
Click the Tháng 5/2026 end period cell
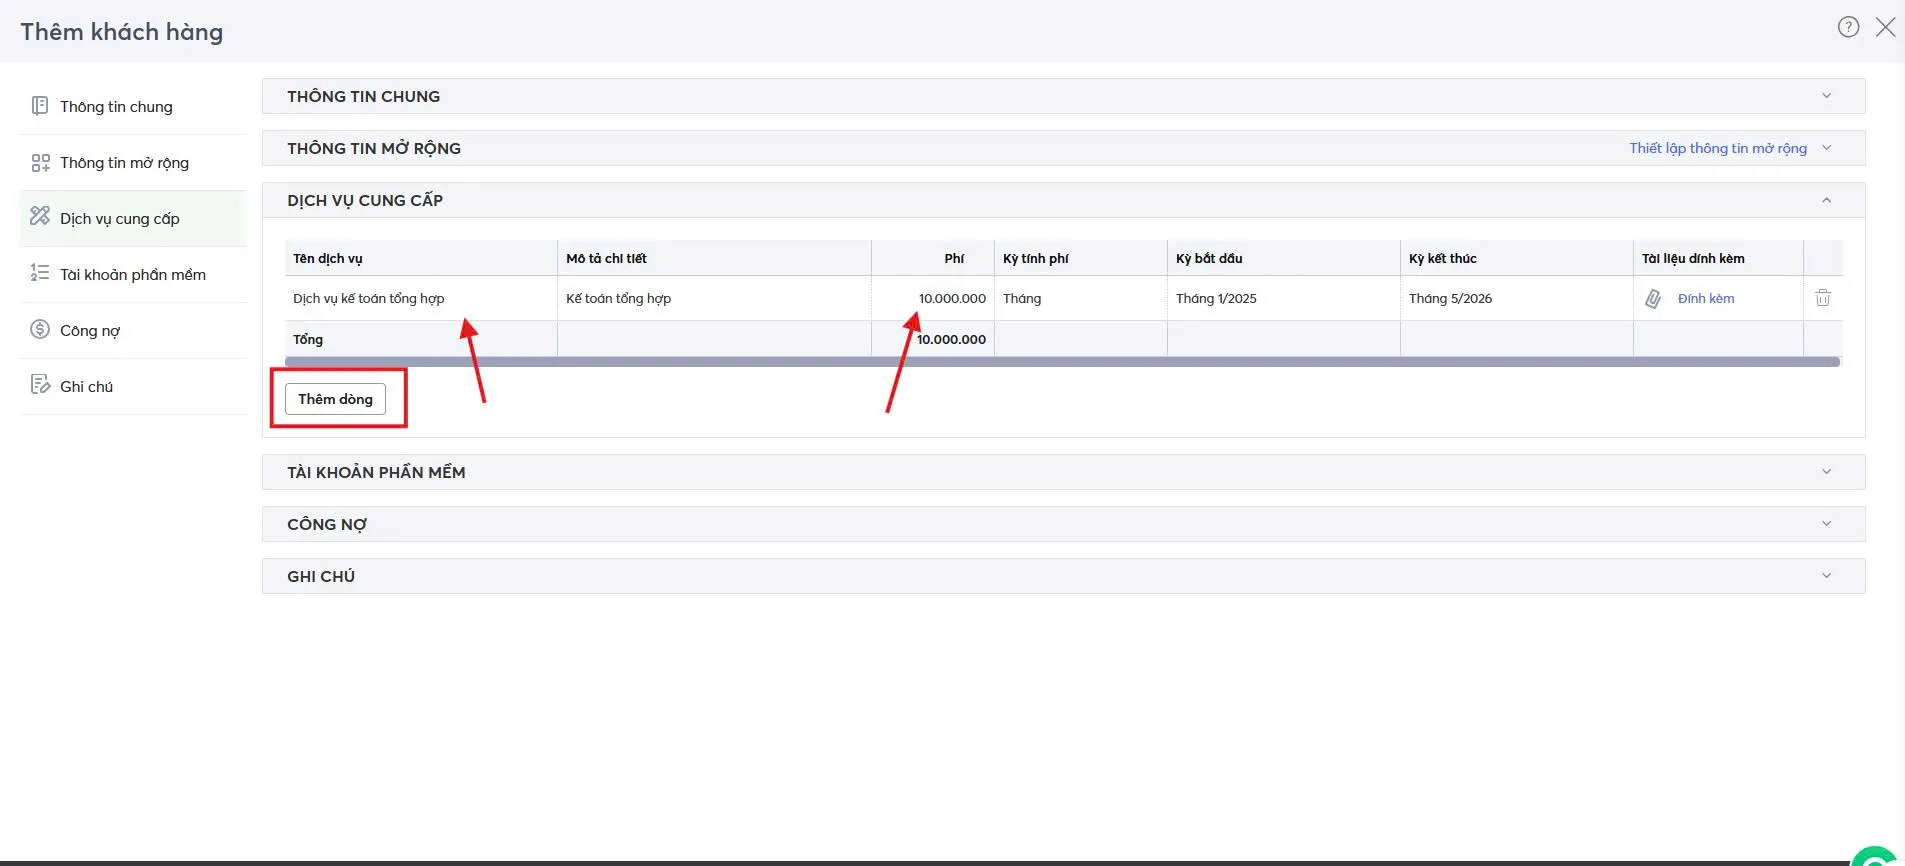pos(1517,298)
